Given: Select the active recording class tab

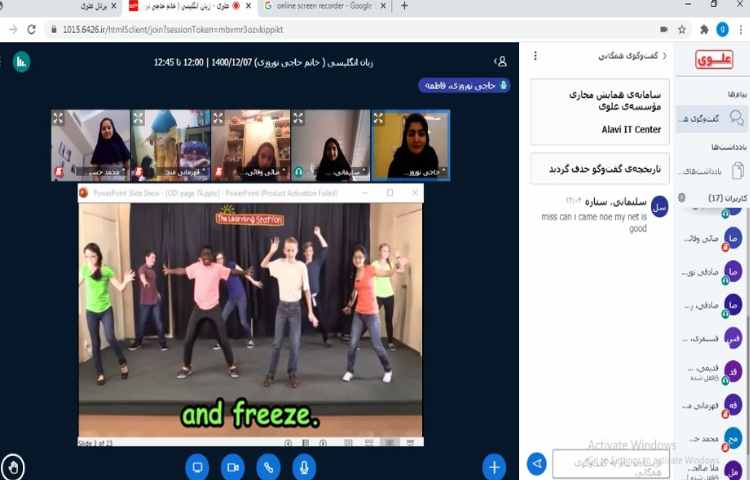Looking at the screenshot, I should tap(189, 6).
